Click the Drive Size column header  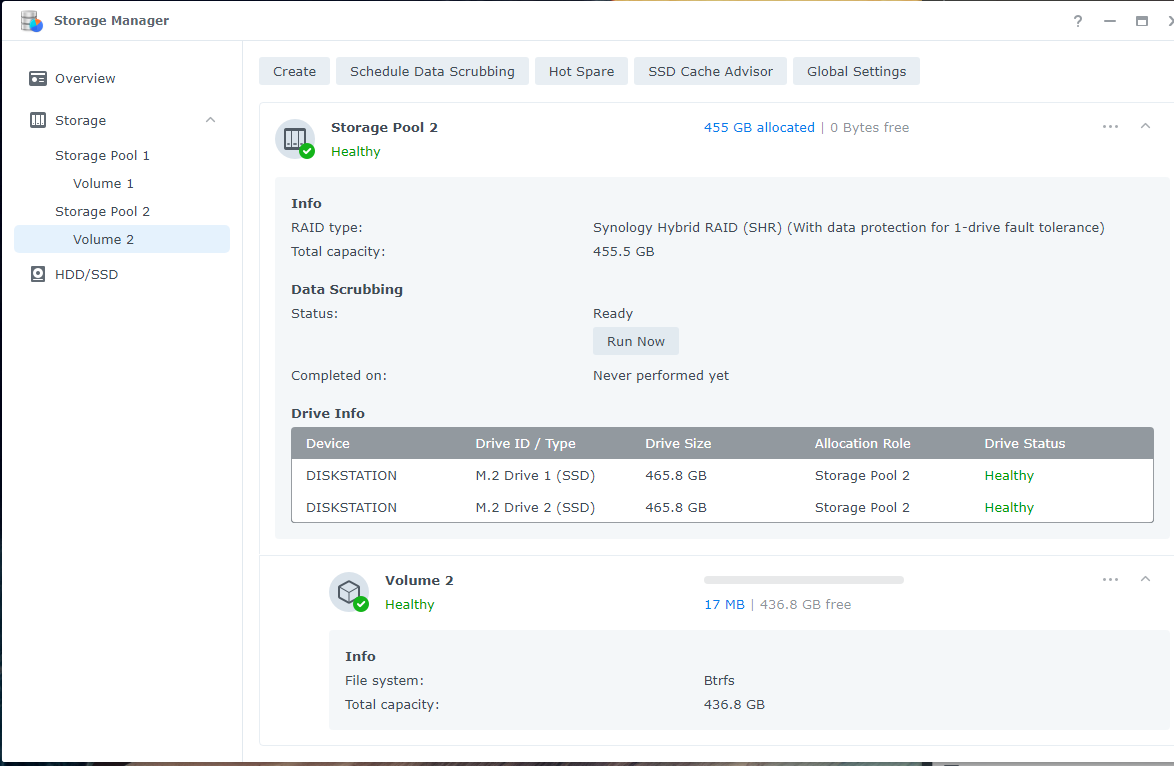click(x=678, y=443)
